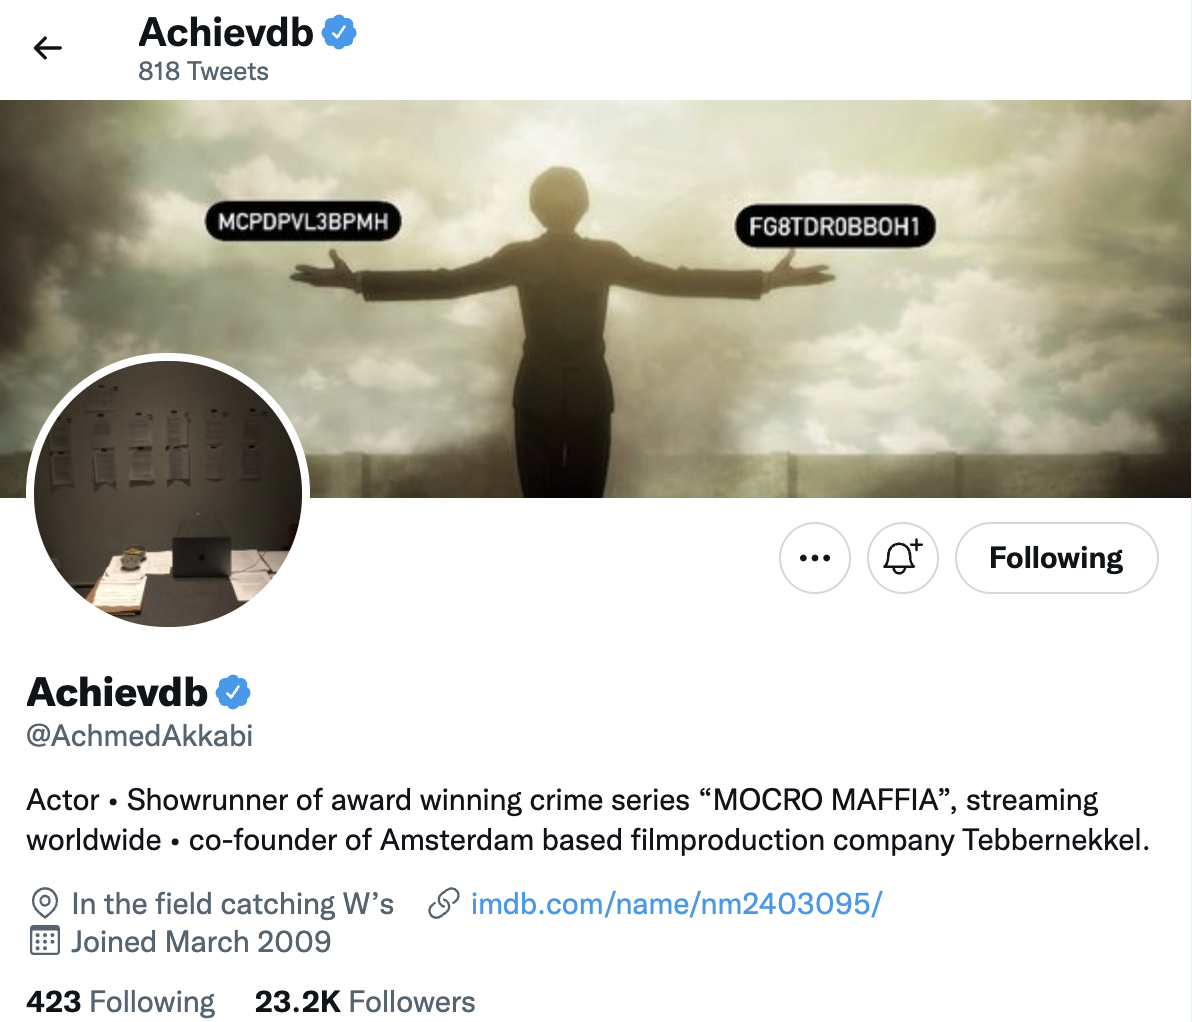Click the link chain icon beside imdb URL
Image resolution: width=1192 pixels, height=1022 pixels.
click(x=444, y=903)
